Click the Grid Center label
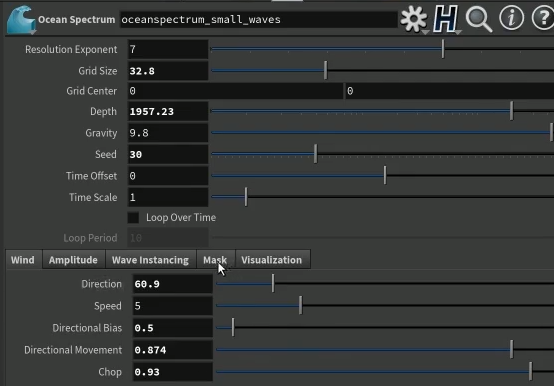 click(92, 91)
